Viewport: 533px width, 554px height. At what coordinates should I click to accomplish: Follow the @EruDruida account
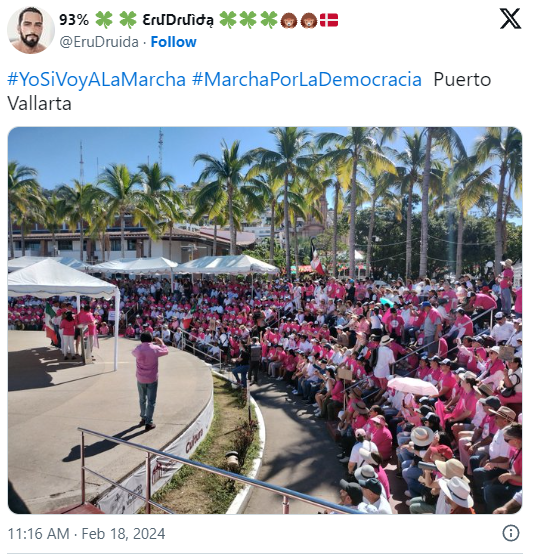[173, 42]
